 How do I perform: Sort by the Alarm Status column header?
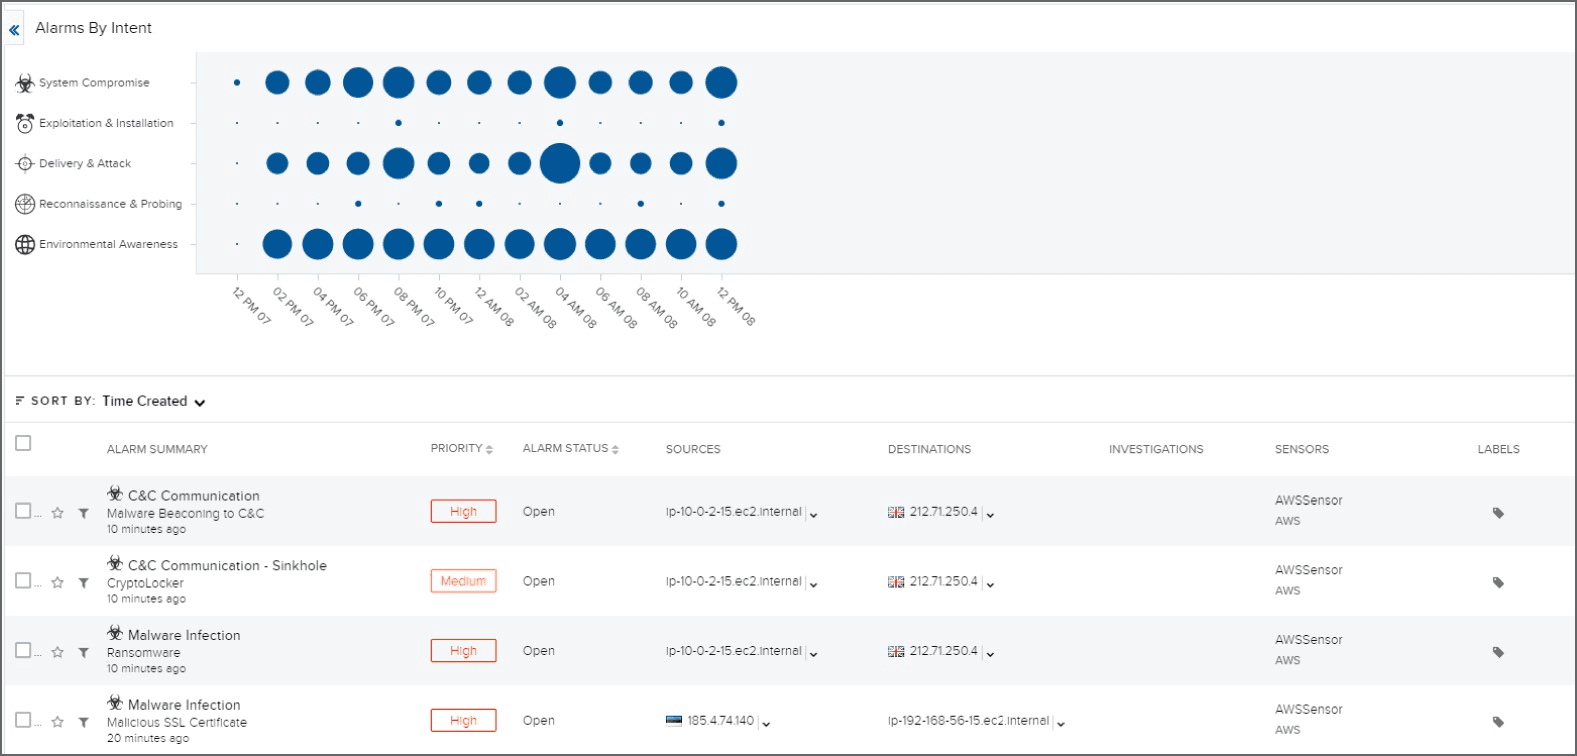coord(571,449)
